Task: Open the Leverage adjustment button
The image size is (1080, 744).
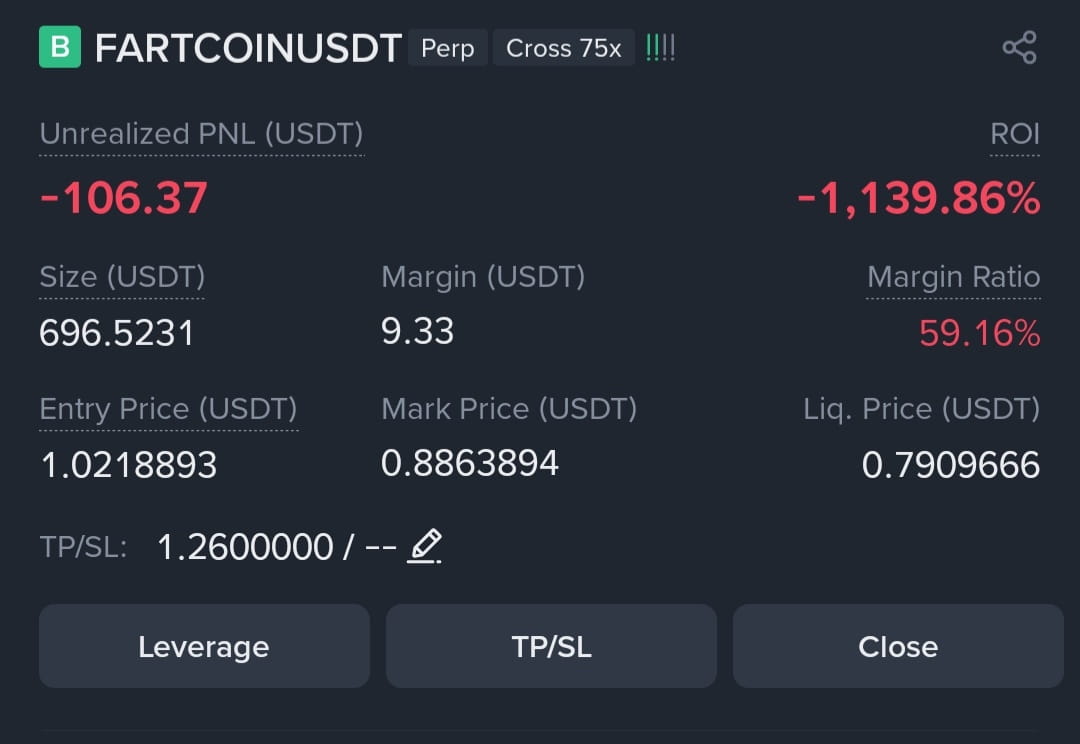Action: tap(205, 646)
